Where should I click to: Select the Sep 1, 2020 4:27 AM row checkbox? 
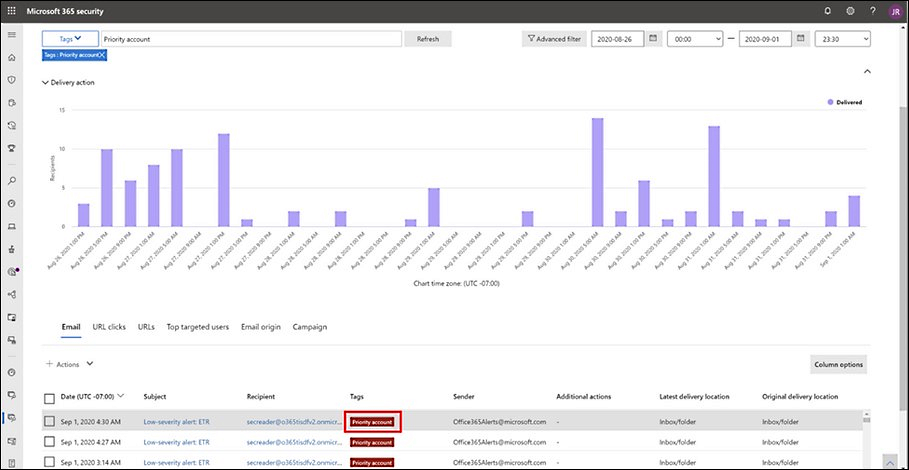(49, 442)
